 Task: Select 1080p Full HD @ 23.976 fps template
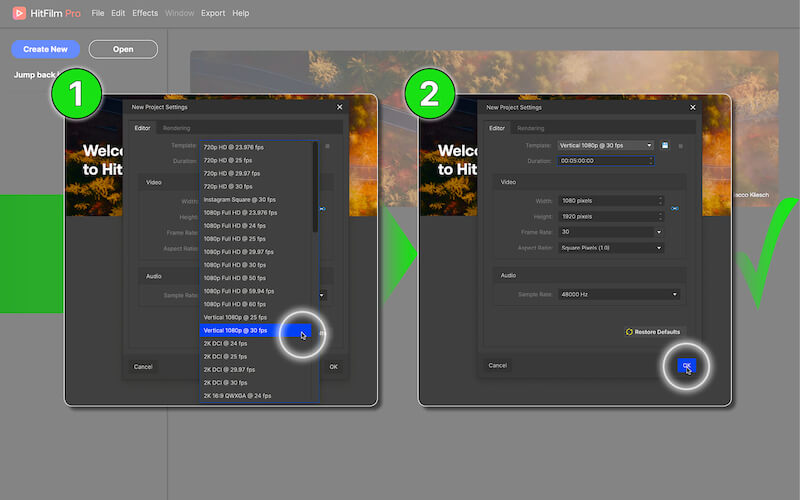point(256,213)
